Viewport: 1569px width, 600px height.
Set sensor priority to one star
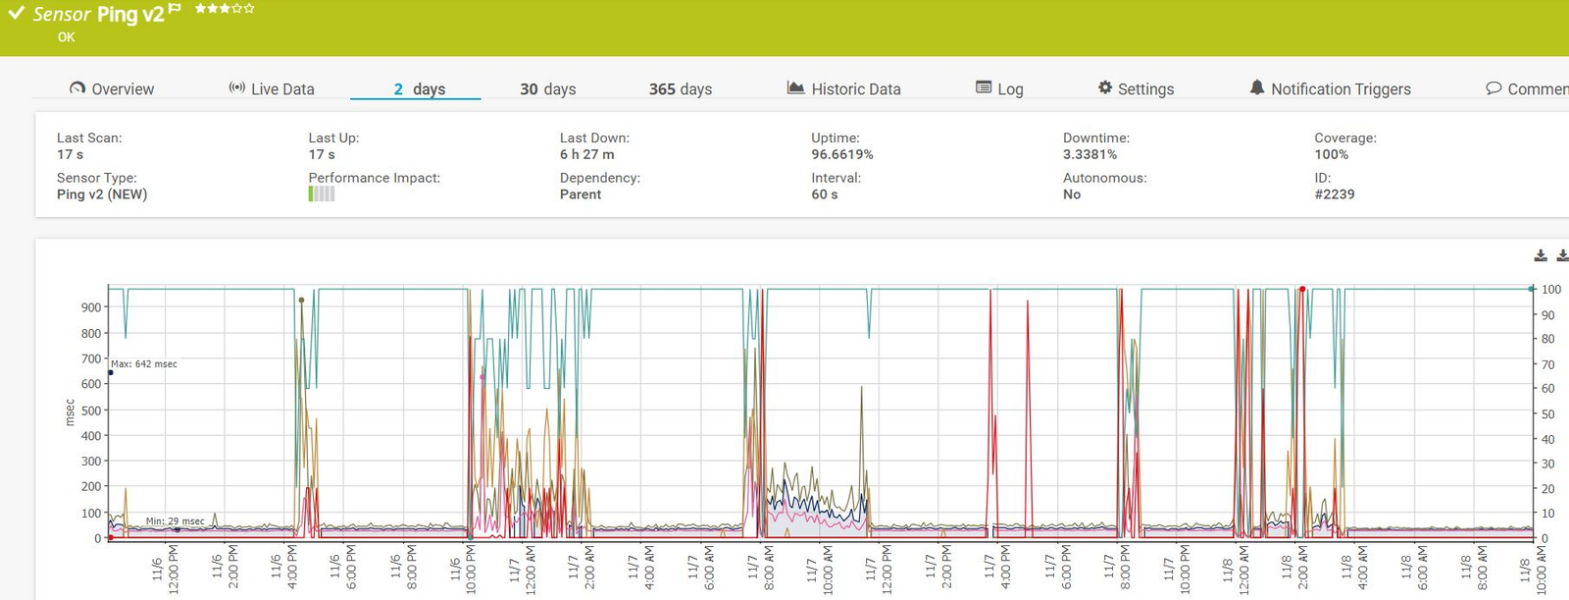click(x=200, y=9)
